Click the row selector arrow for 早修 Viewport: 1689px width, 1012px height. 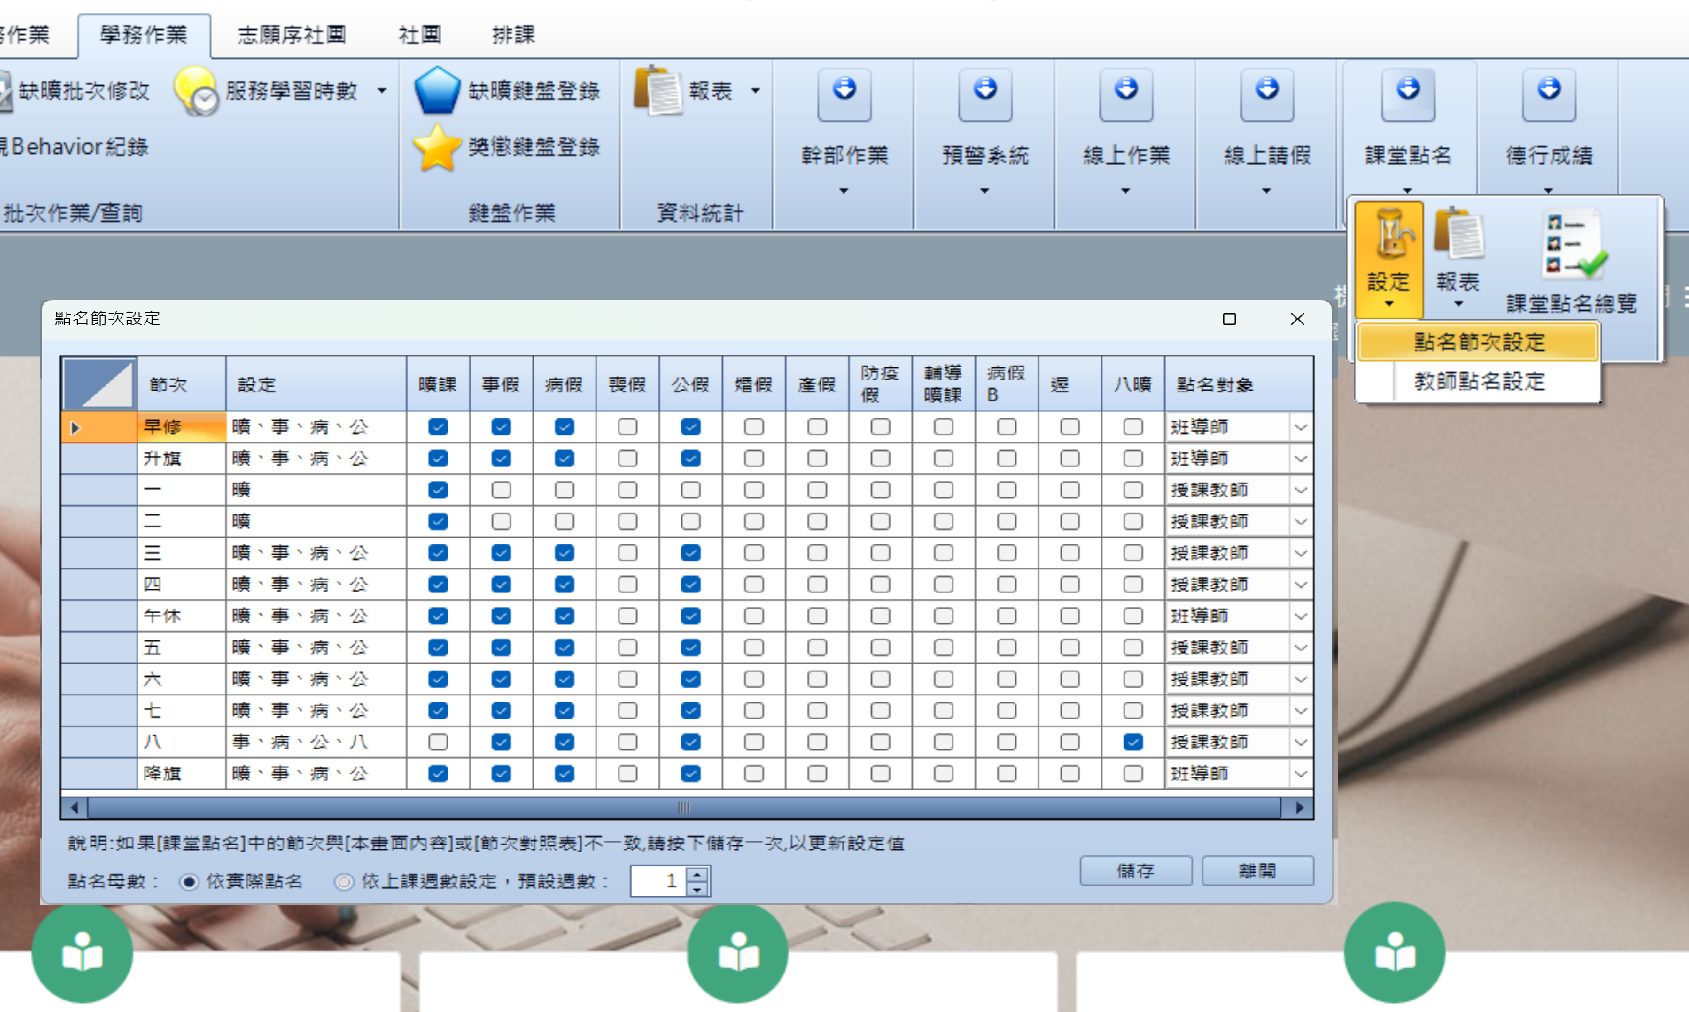(x=75, y=427)
